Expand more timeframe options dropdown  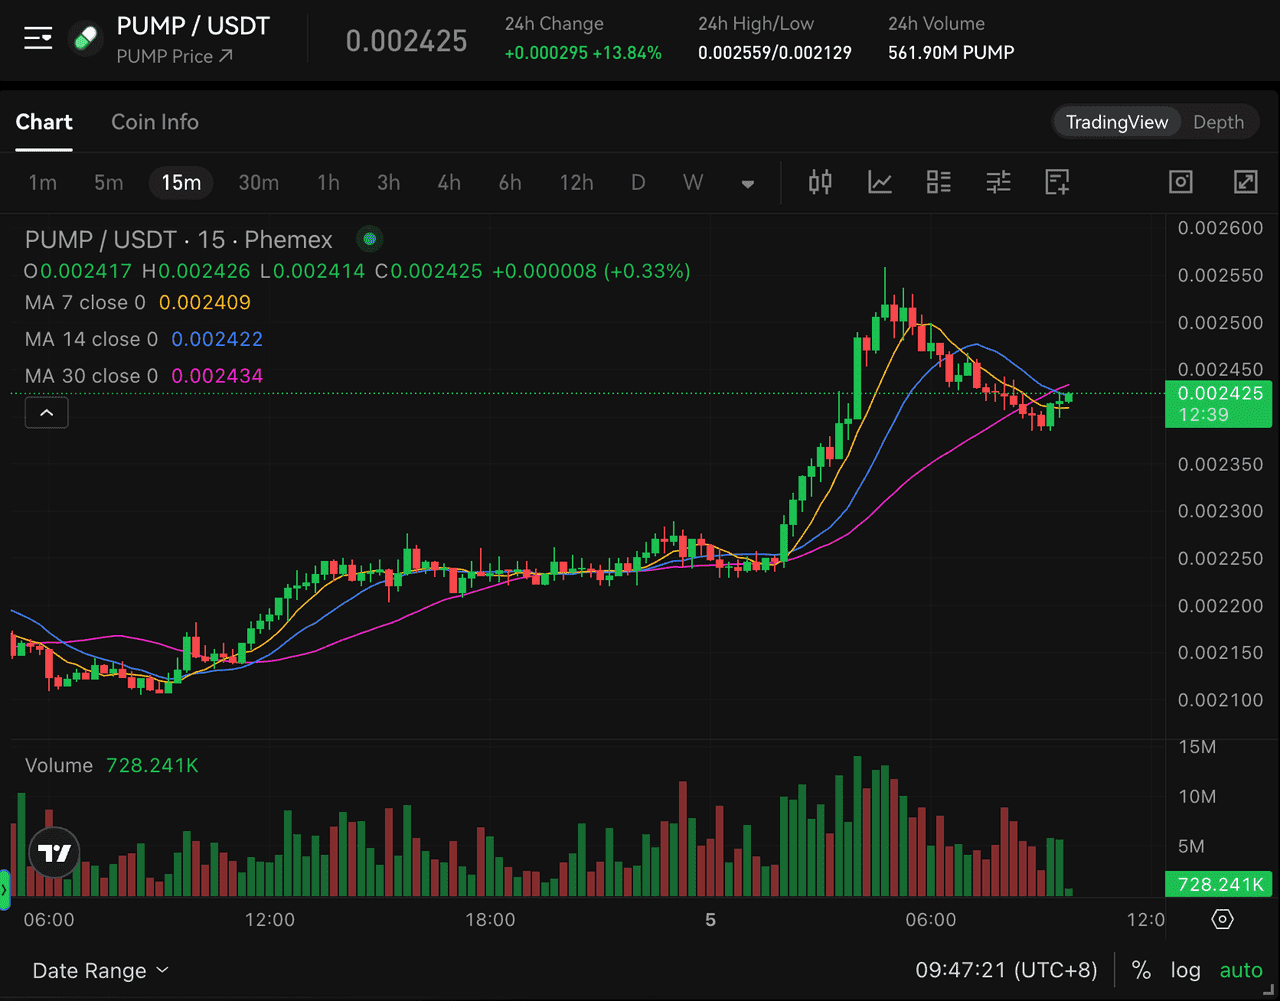747,184
